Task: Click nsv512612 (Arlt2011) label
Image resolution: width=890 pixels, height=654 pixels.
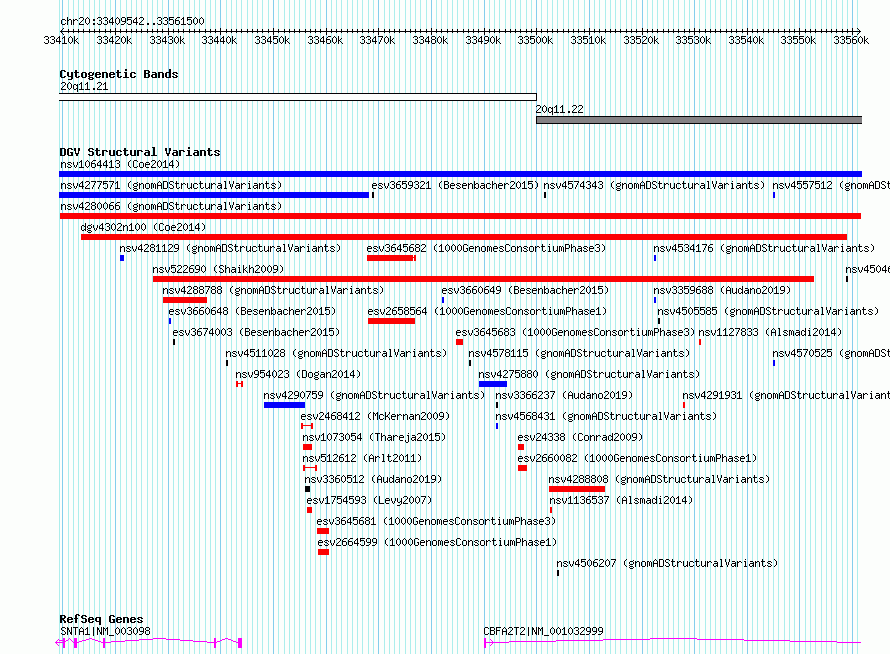Action: pos(362,459)
